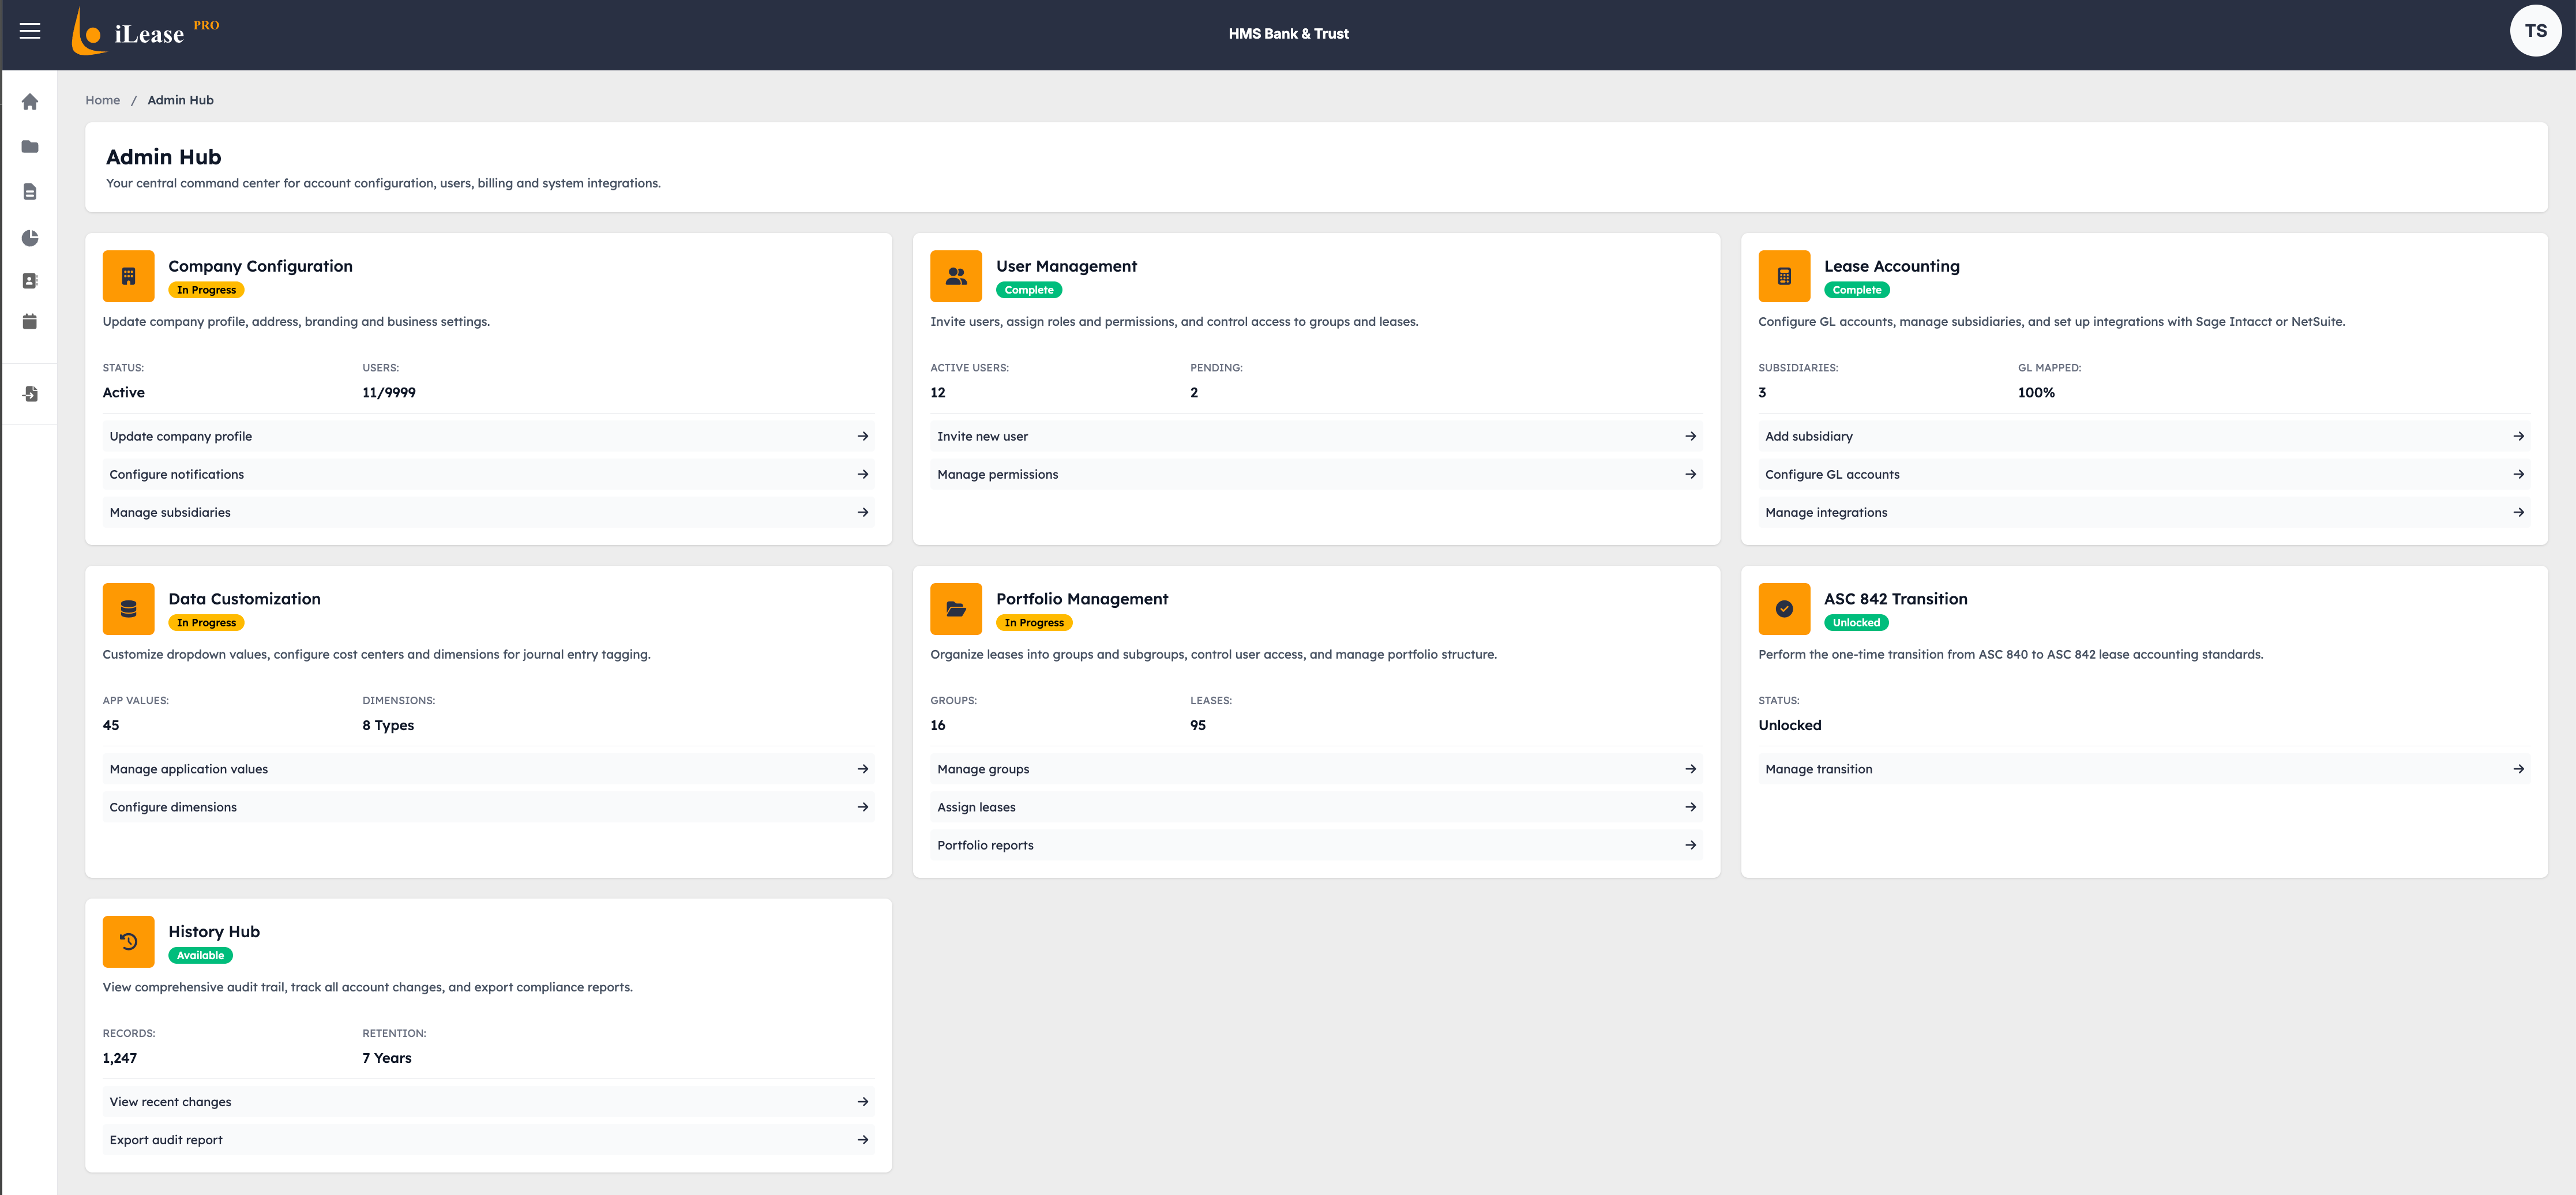Open the document icon in the sidebar
This screenshot has width=2576, height=1195.
click(30, 192)
